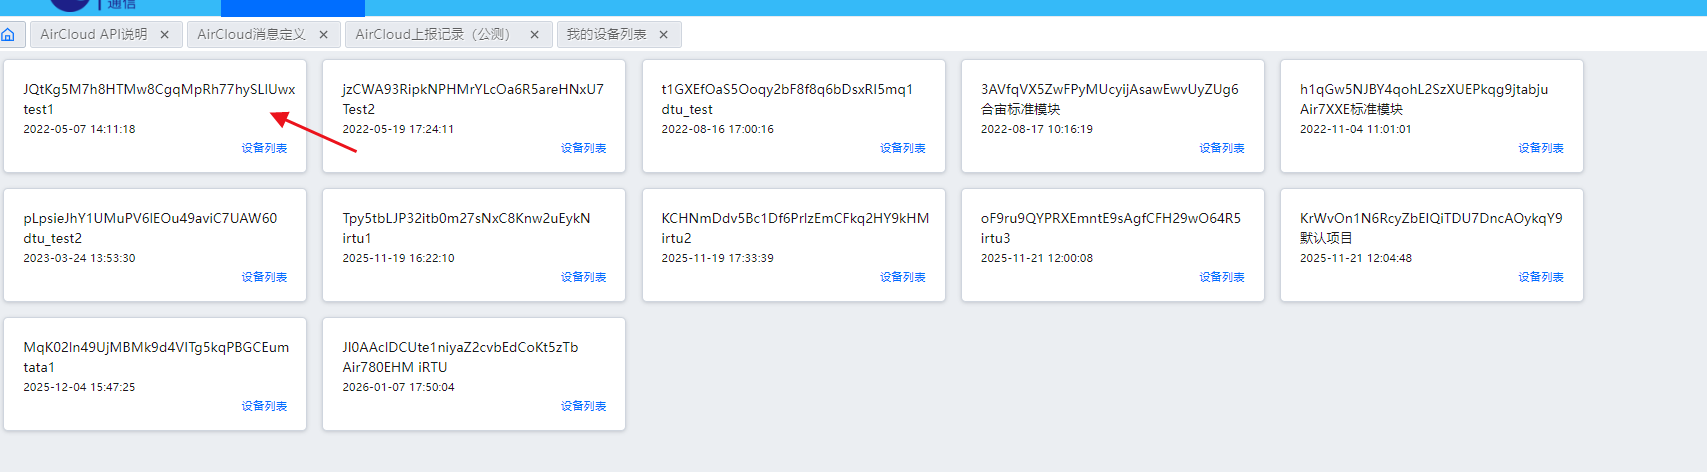Open 设备列表 for project tata1
The width and height of the screenshot is (1707, 472).
(264, 406)
